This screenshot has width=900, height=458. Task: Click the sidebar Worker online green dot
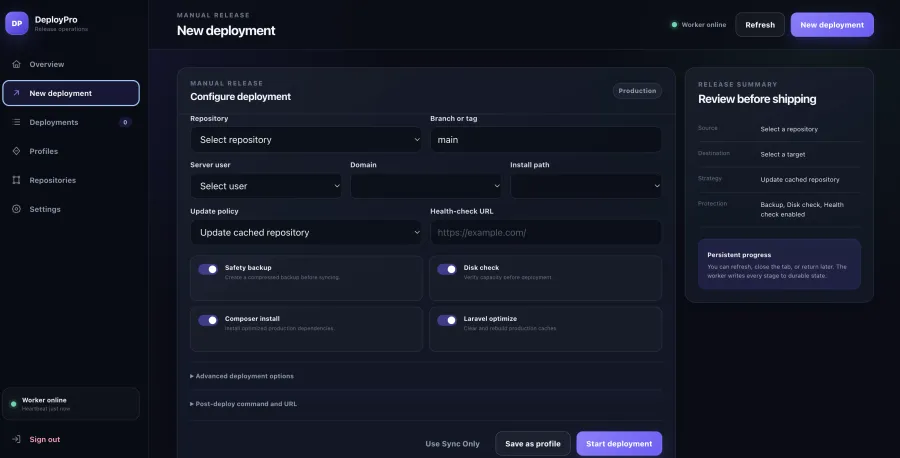pyautogui.click(x=13, y=404)
